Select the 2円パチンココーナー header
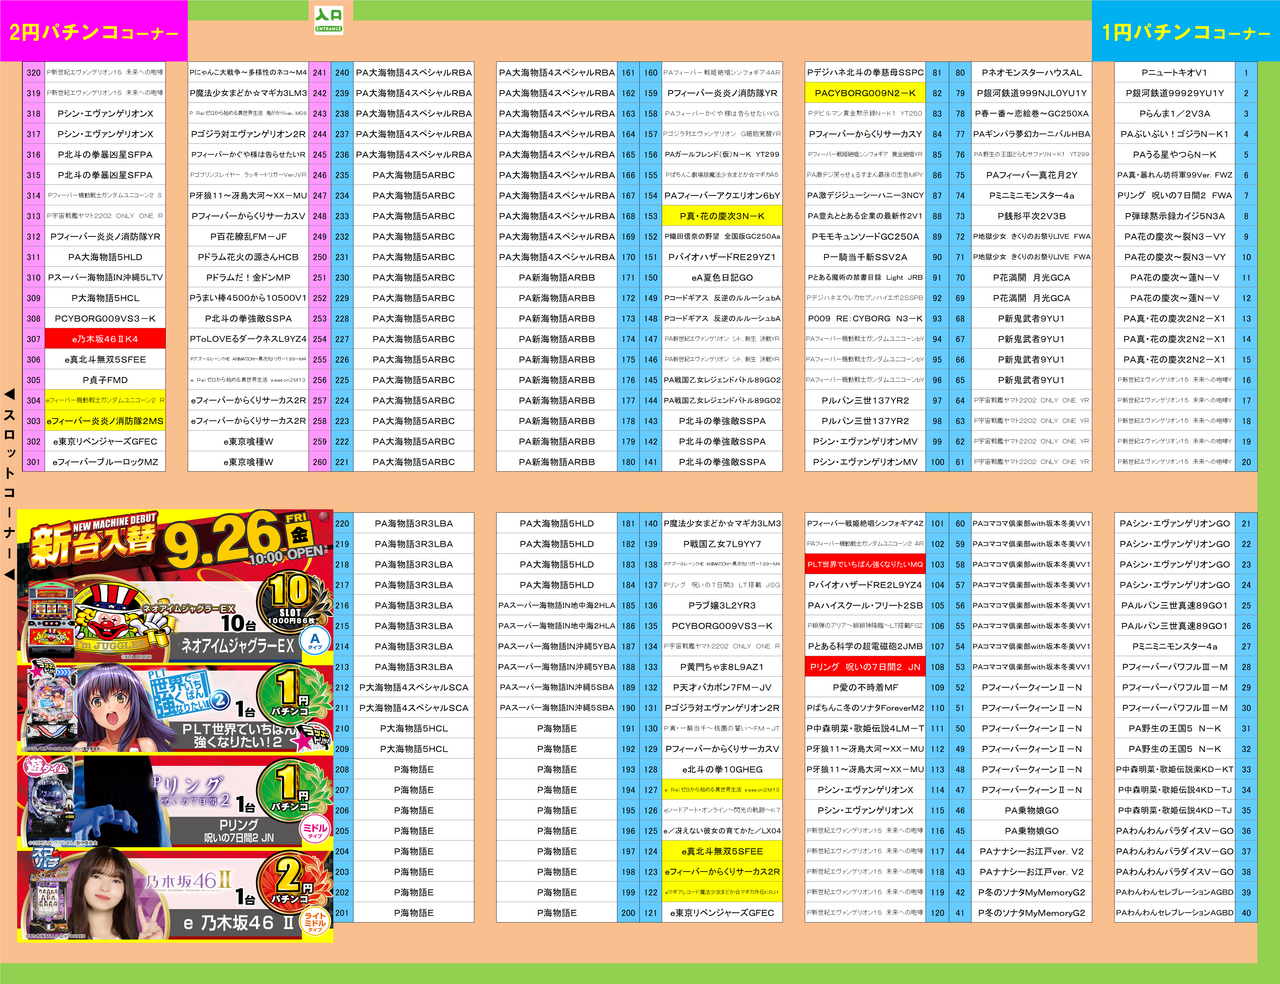Screen dimensions: 1280x984 click(93, 32)
